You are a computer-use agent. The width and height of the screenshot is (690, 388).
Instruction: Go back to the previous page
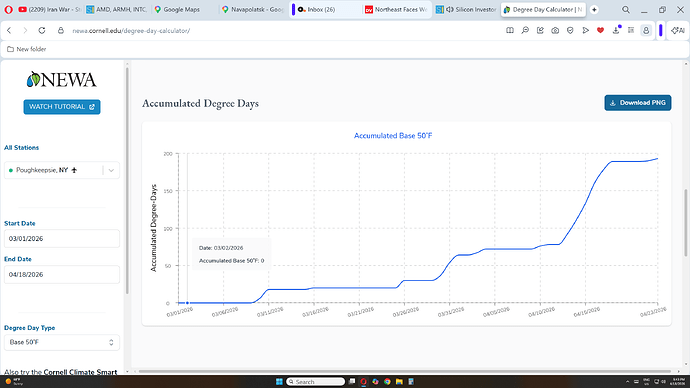pos(9,30)
